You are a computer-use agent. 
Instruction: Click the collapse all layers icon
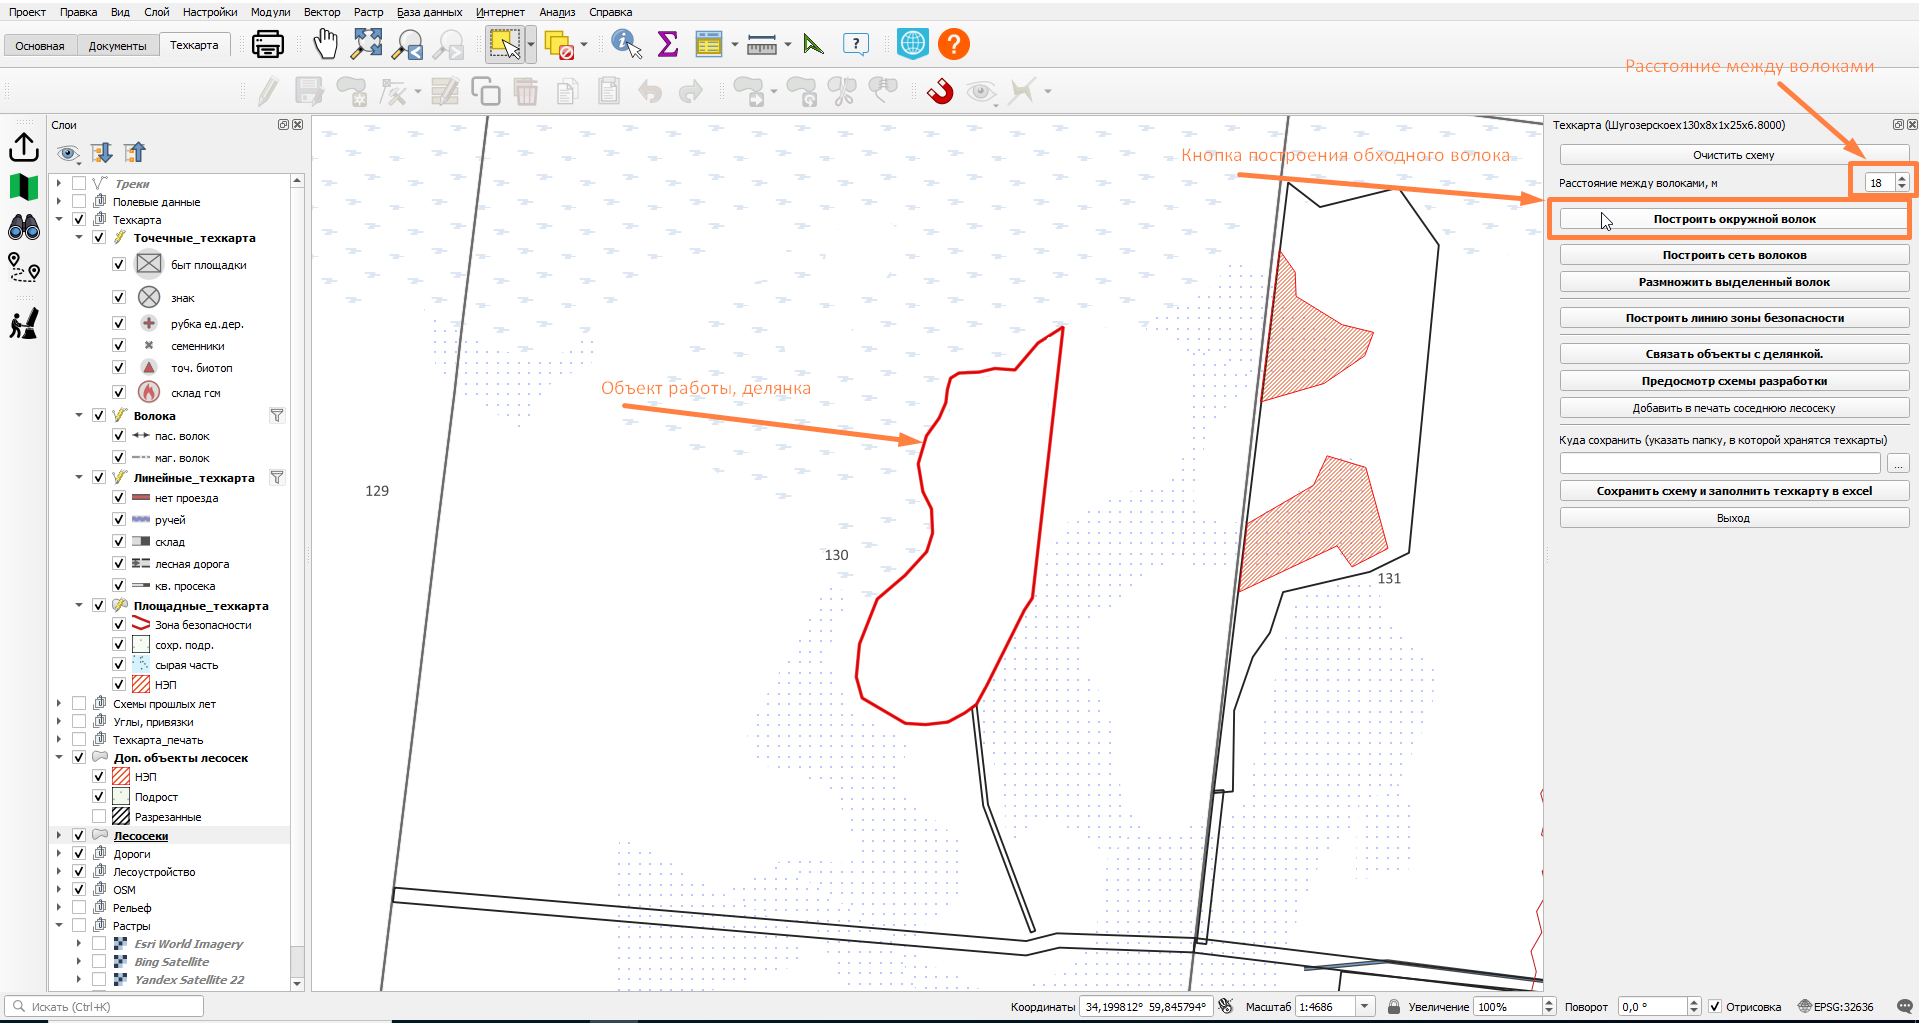click(x=135, y=152)
